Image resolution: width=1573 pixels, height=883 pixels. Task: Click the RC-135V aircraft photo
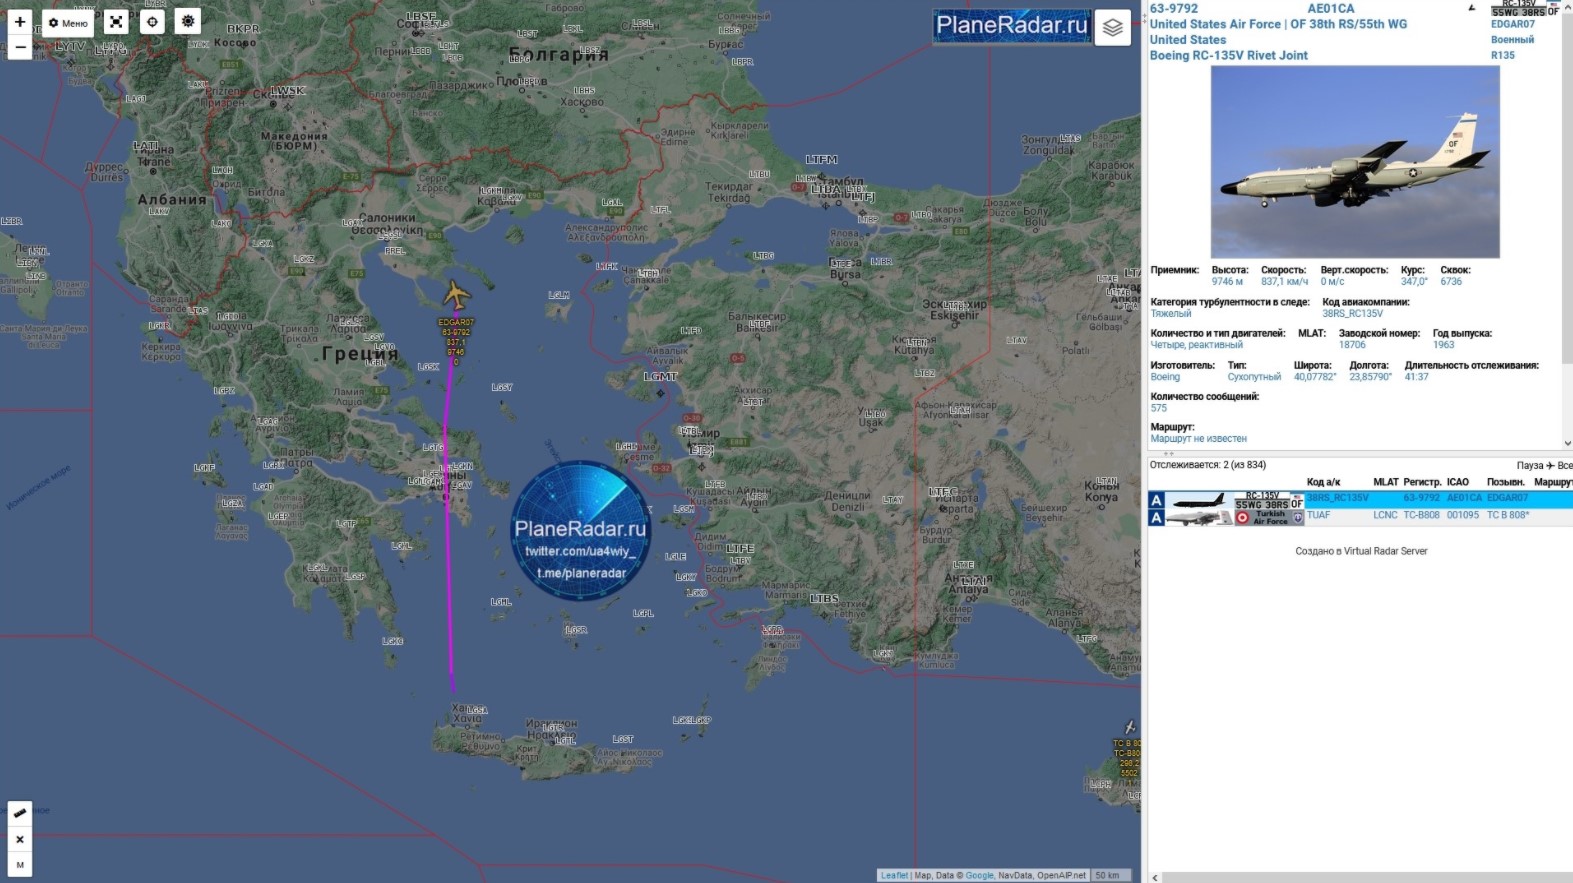click(1355, 162)
